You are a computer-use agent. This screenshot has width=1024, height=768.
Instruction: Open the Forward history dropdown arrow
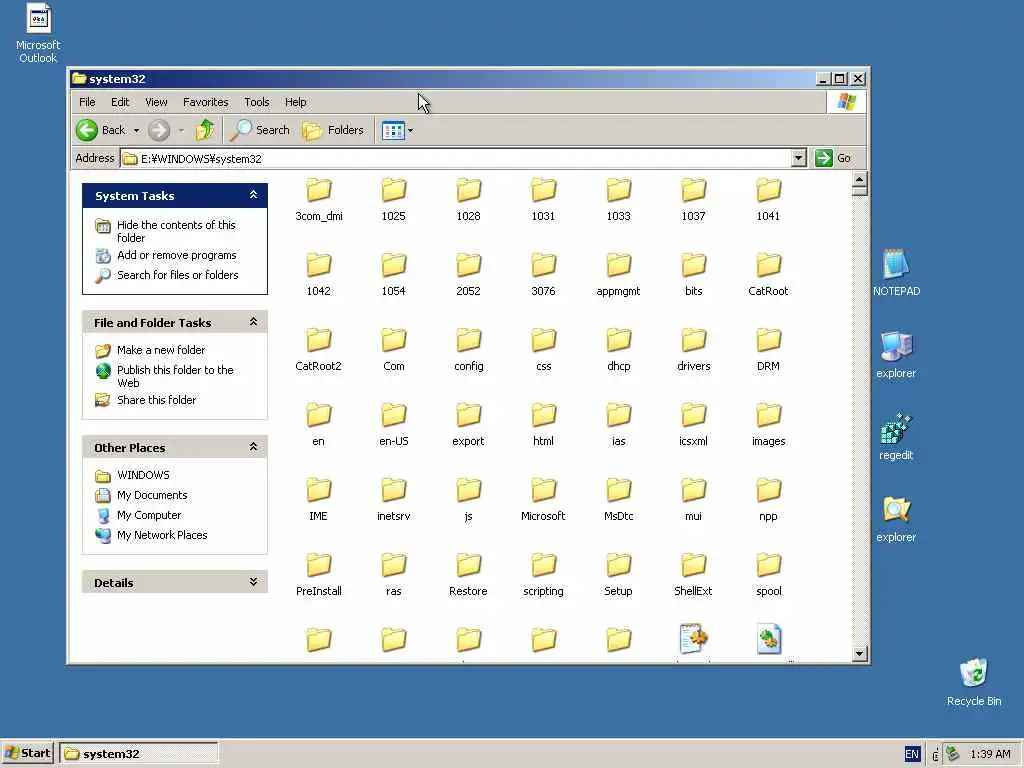click(181, 131)
